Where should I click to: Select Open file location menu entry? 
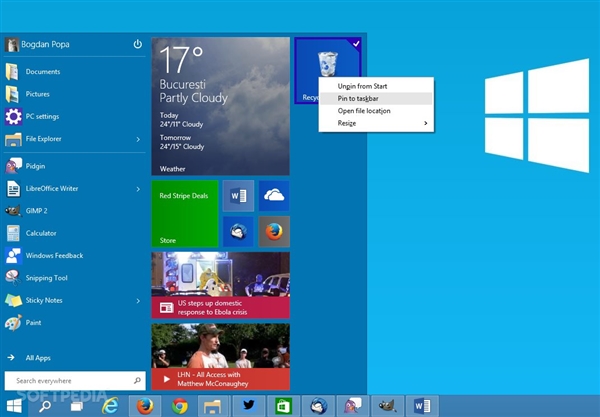coord(364,110)
